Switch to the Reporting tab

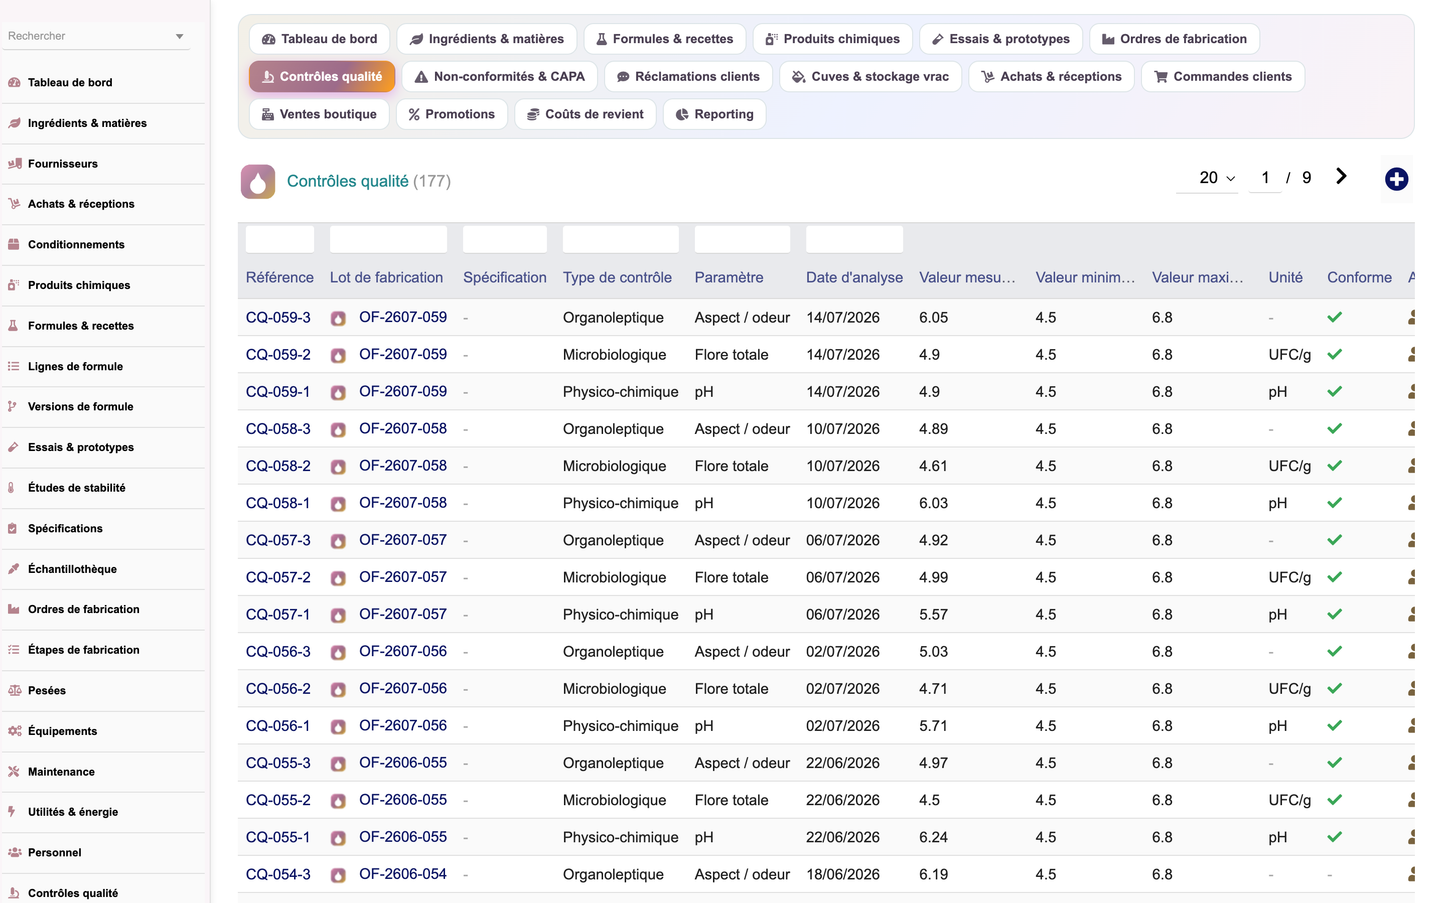tap(715, 114)
